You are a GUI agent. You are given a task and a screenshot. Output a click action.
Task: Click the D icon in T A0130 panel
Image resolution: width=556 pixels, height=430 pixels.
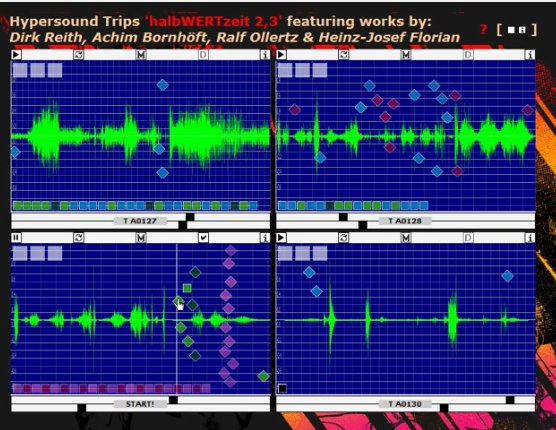pyautogui.click(x=468, y=238)
